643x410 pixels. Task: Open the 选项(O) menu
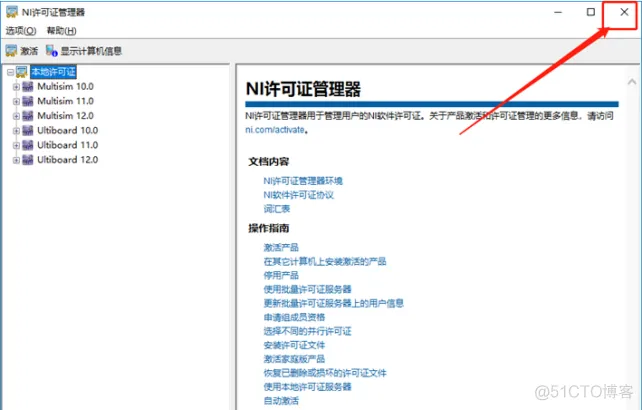21,31
